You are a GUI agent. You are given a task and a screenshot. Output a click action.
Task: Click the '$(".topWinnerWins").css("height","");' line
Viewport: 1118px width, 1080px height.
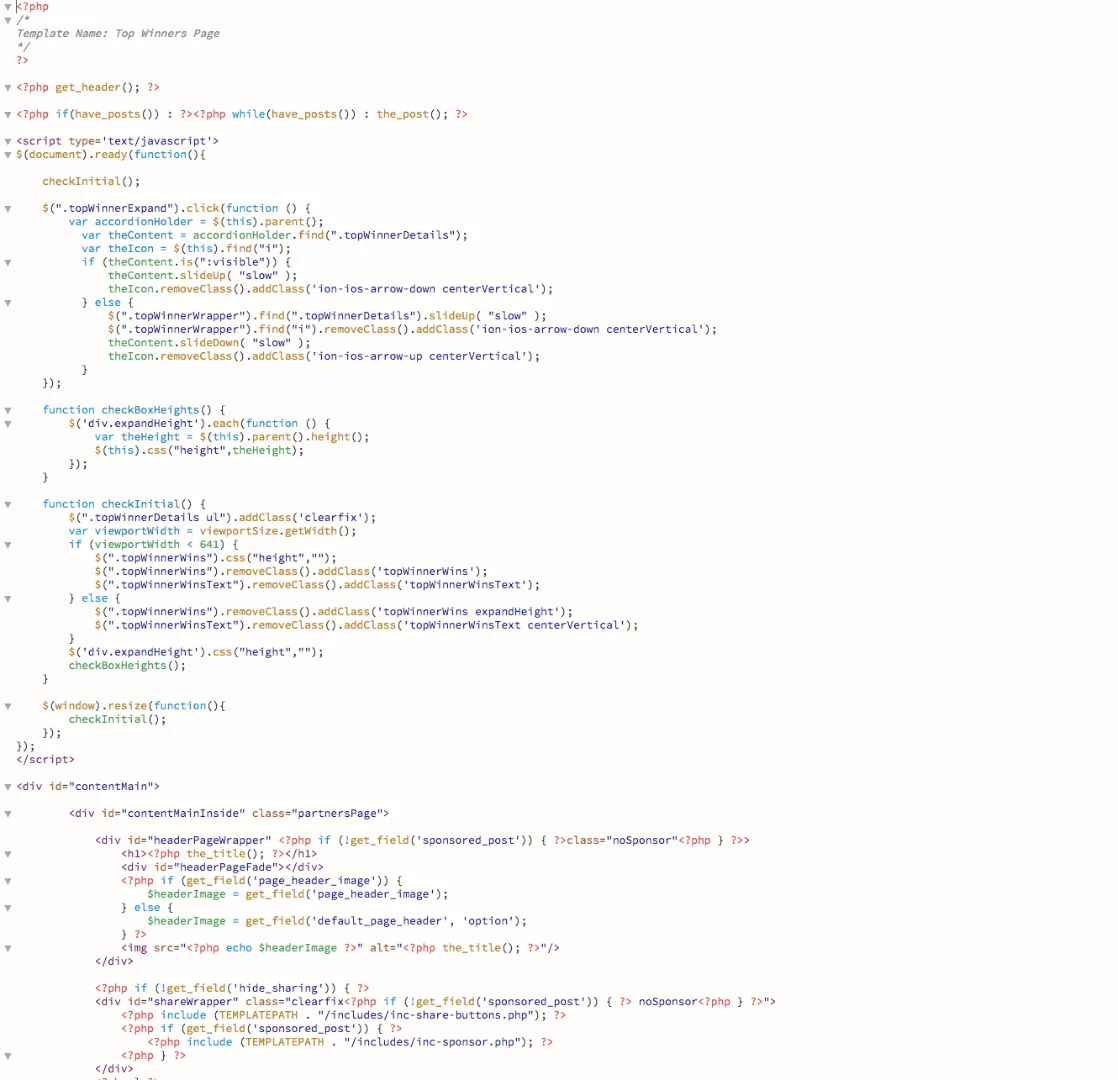click(x=215, y=558)
